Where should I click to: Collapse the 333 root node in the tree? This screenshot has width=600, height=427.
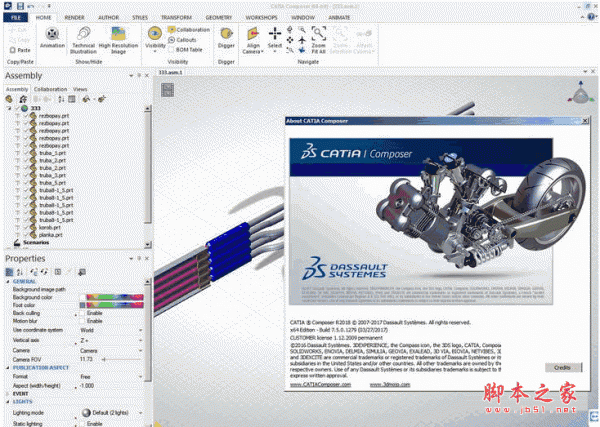[9, 108]
